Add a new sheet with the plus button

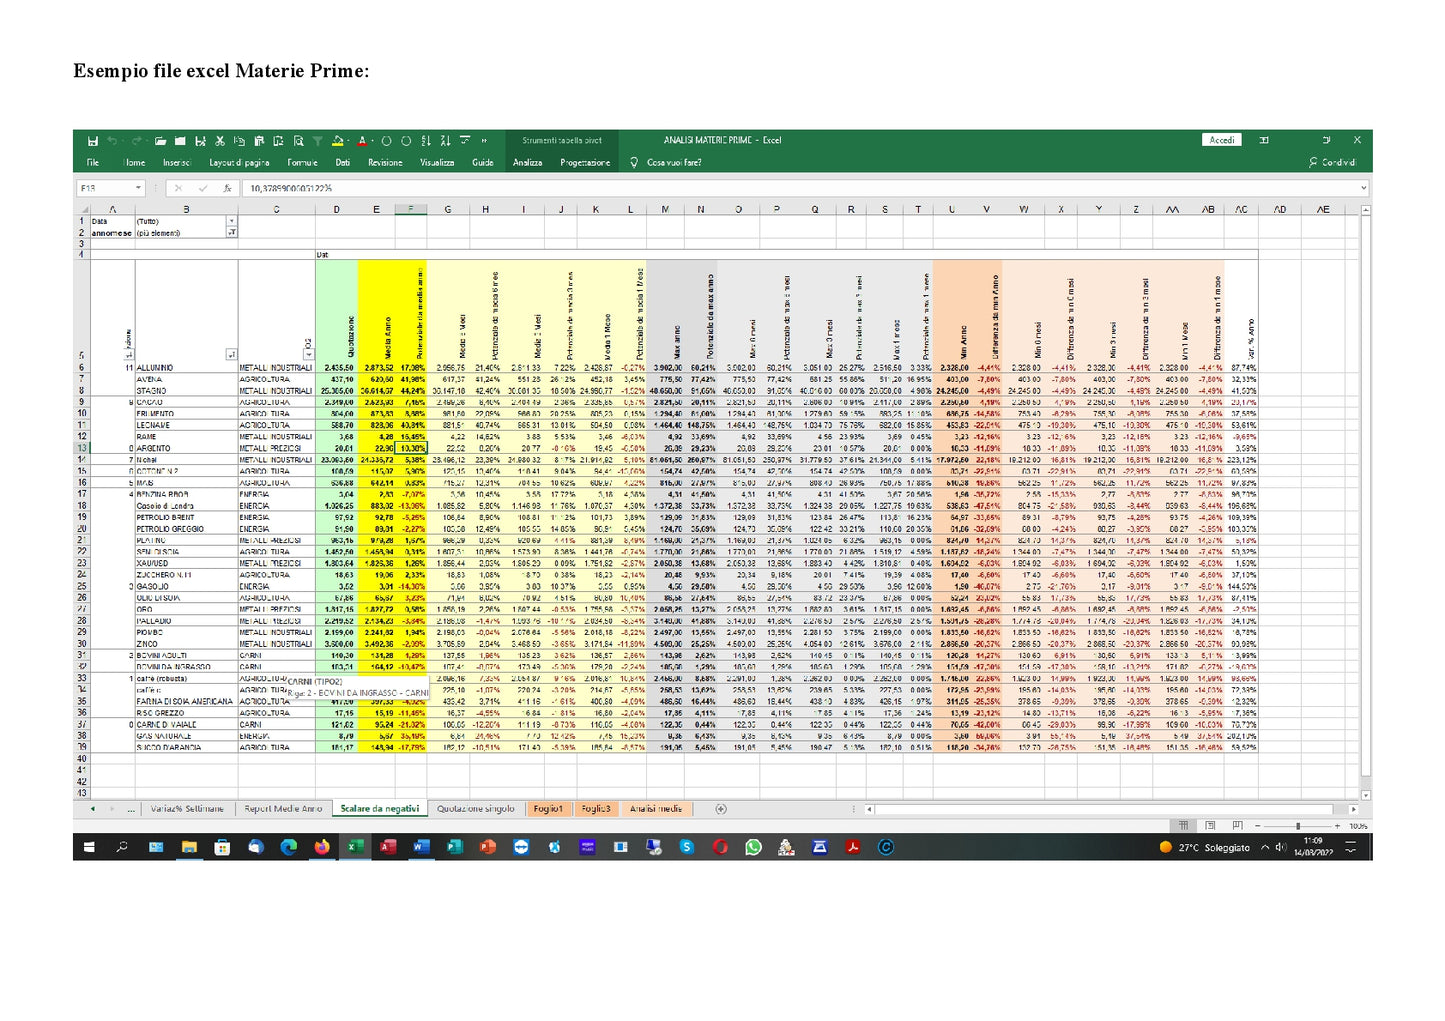721,808
